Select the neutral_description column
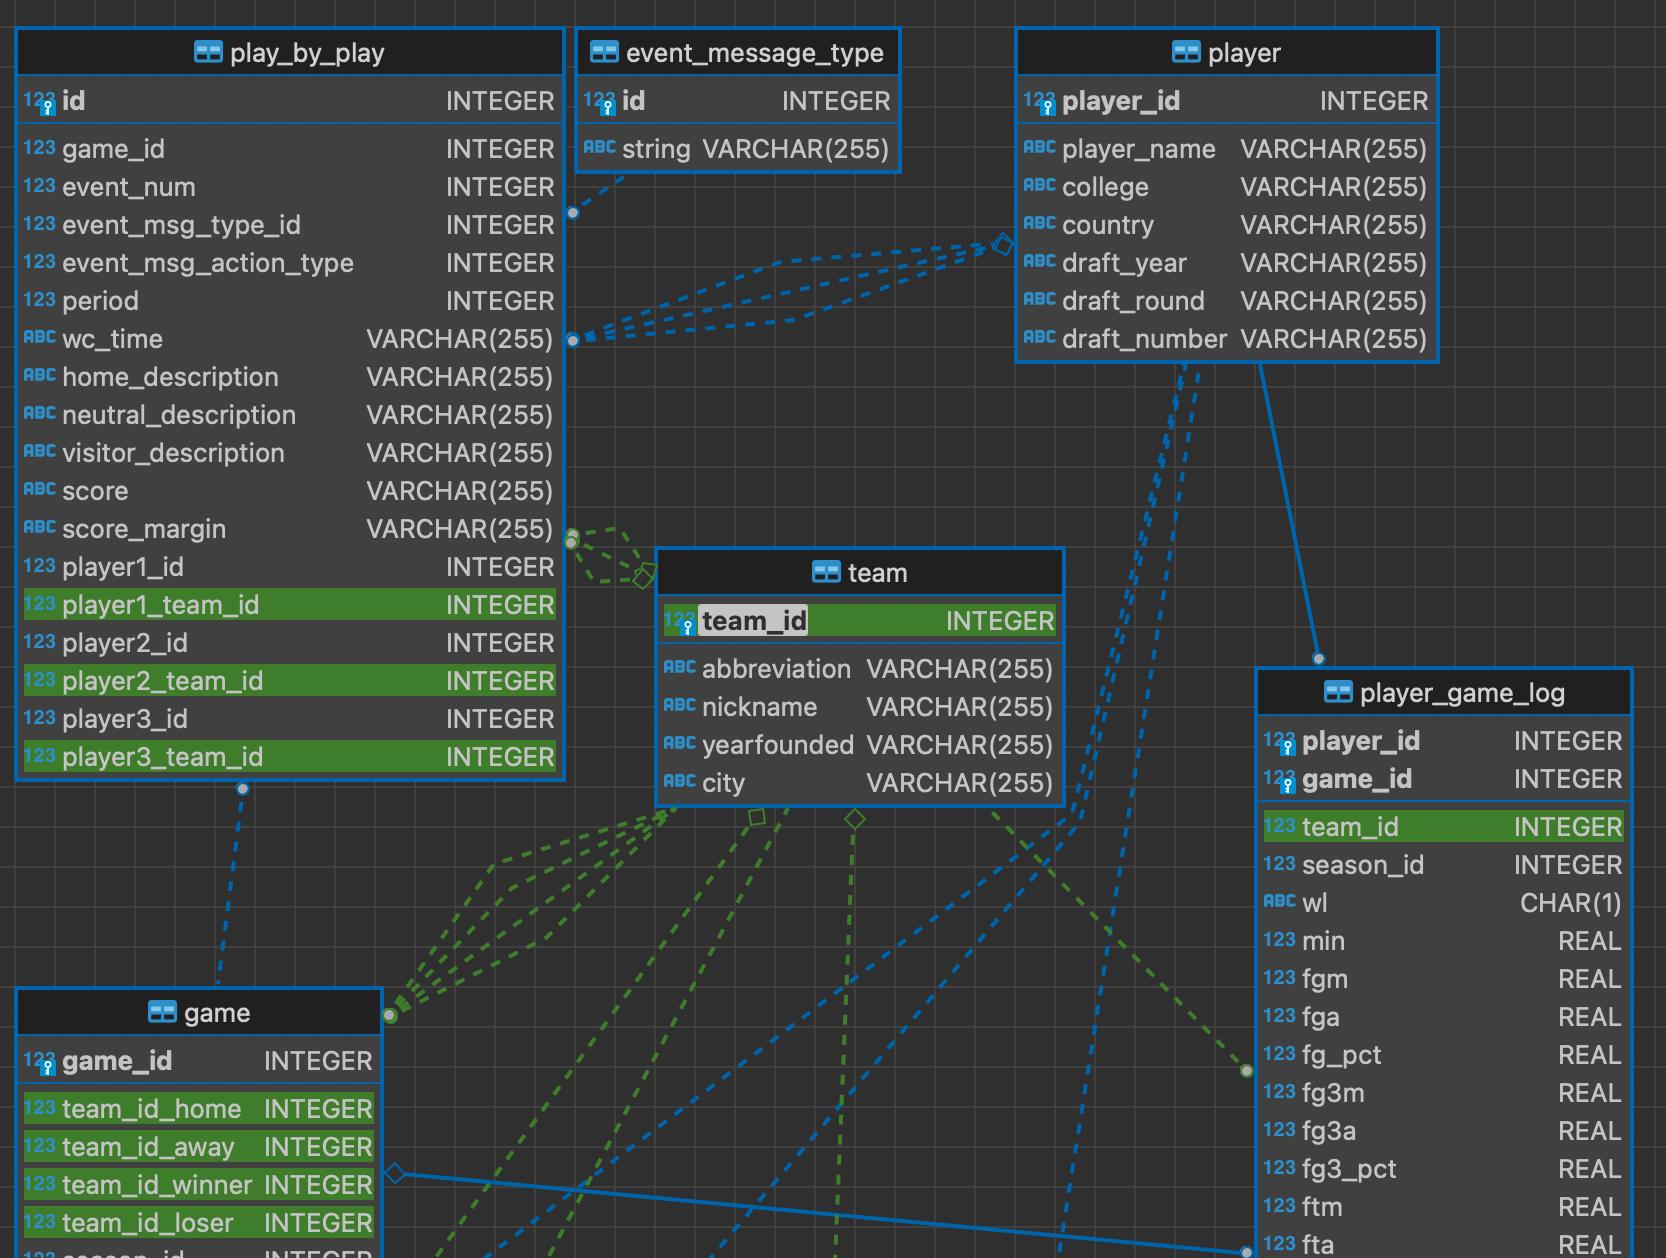The width and height of the screenshot is (1666, 1258). (x=290, y=415)
